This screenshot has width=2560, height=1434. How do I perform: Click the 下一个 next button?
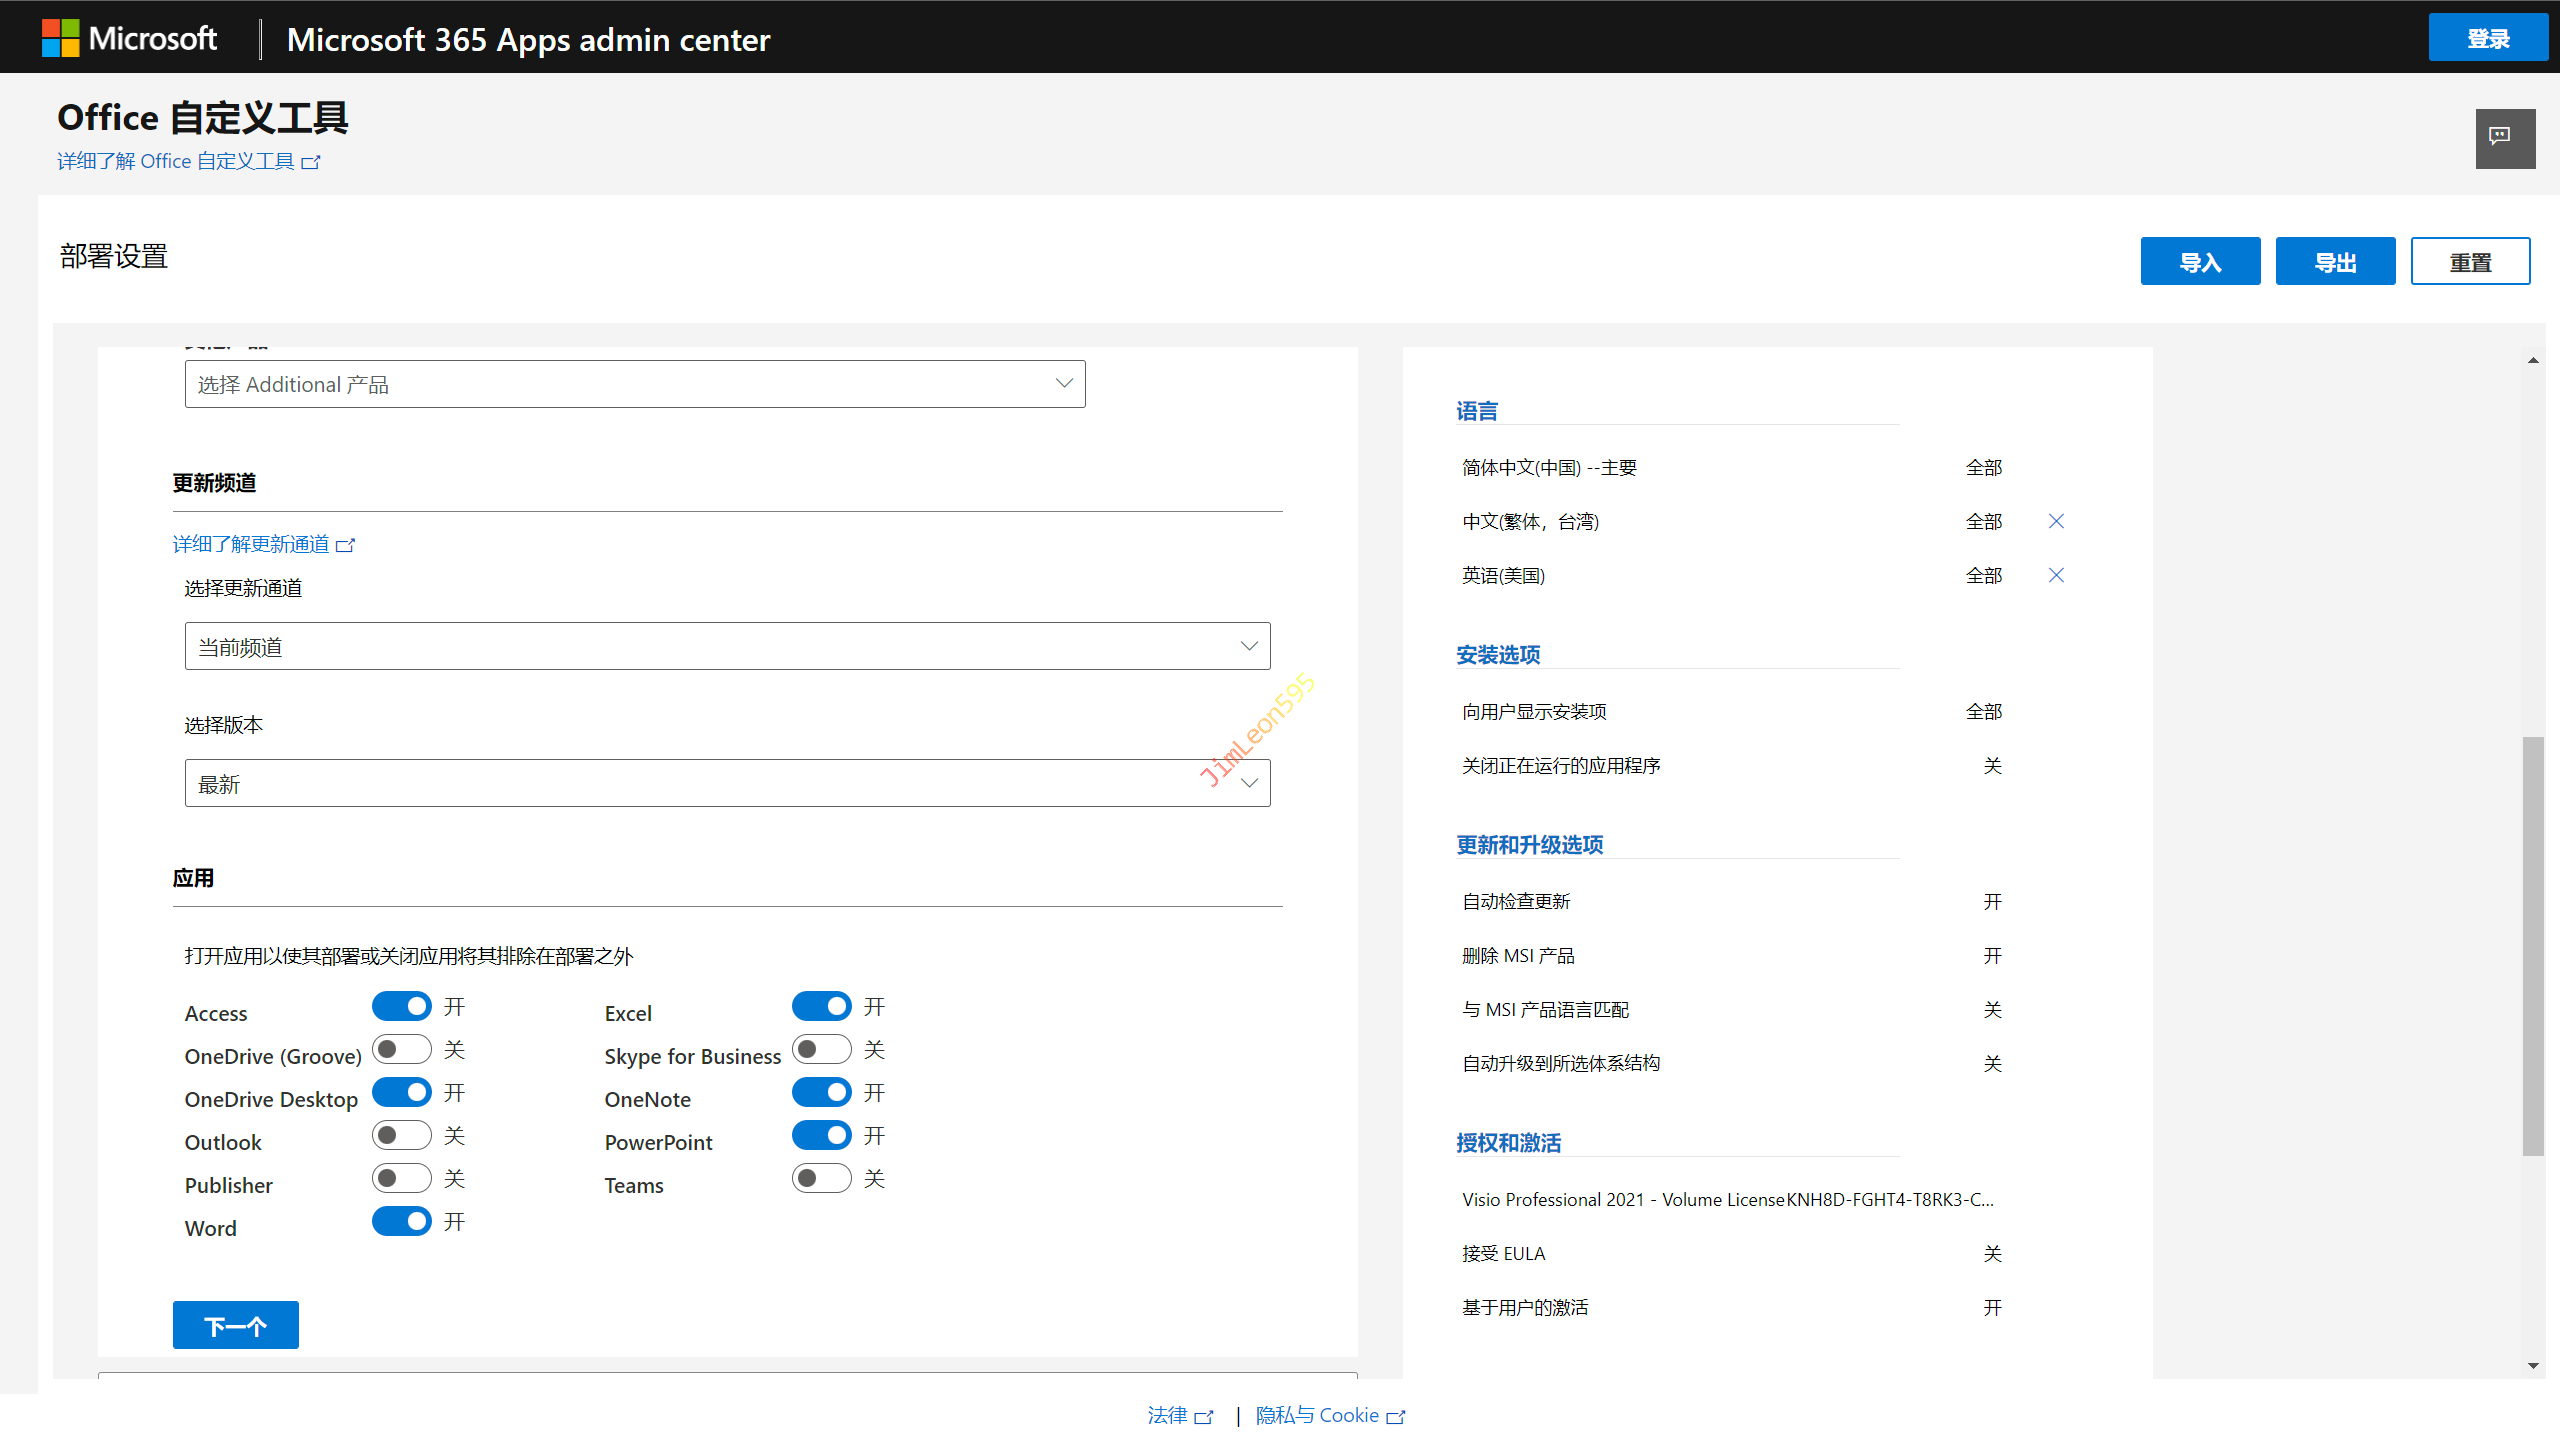(235, 1325)
